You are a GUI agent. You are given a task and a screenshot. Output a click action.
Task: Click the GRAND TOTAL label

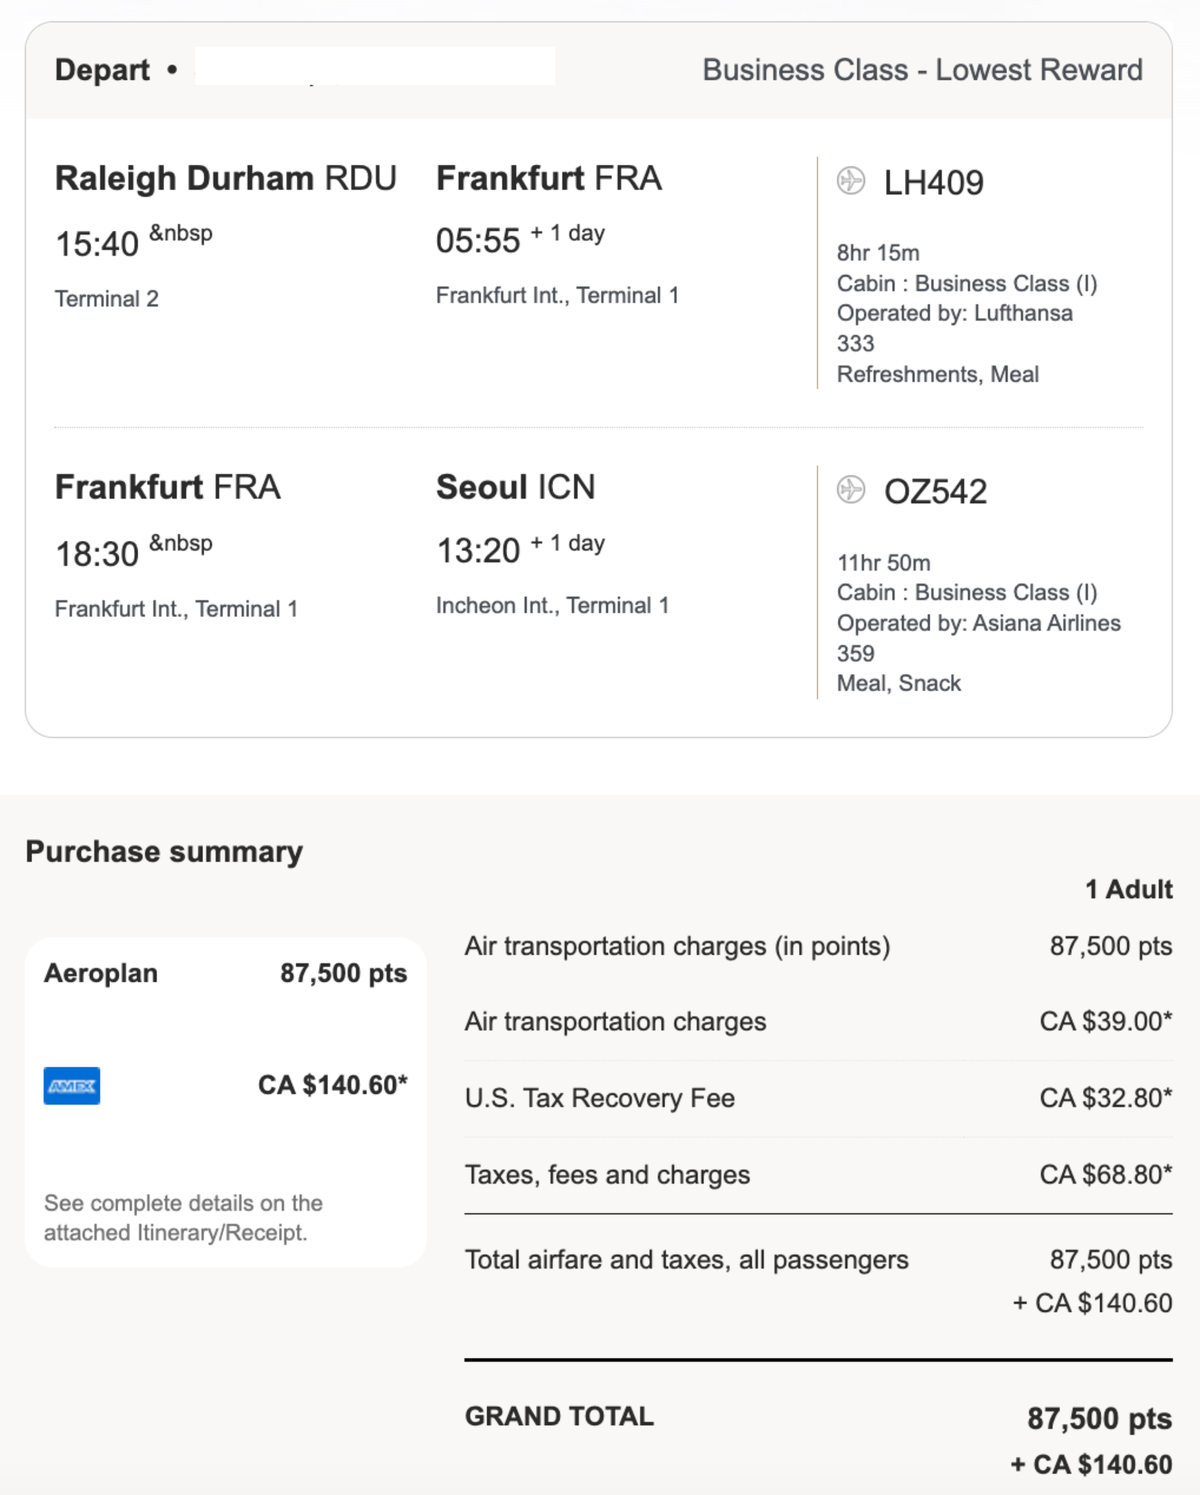tap(559, 1416)
